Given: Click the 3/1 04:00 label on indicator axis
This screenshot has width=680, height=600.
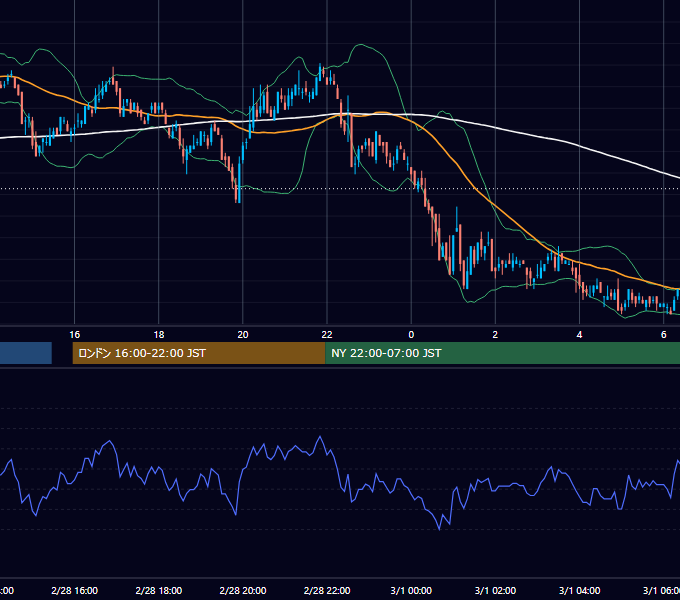Looking at the screenshot, I should [579, 590].
